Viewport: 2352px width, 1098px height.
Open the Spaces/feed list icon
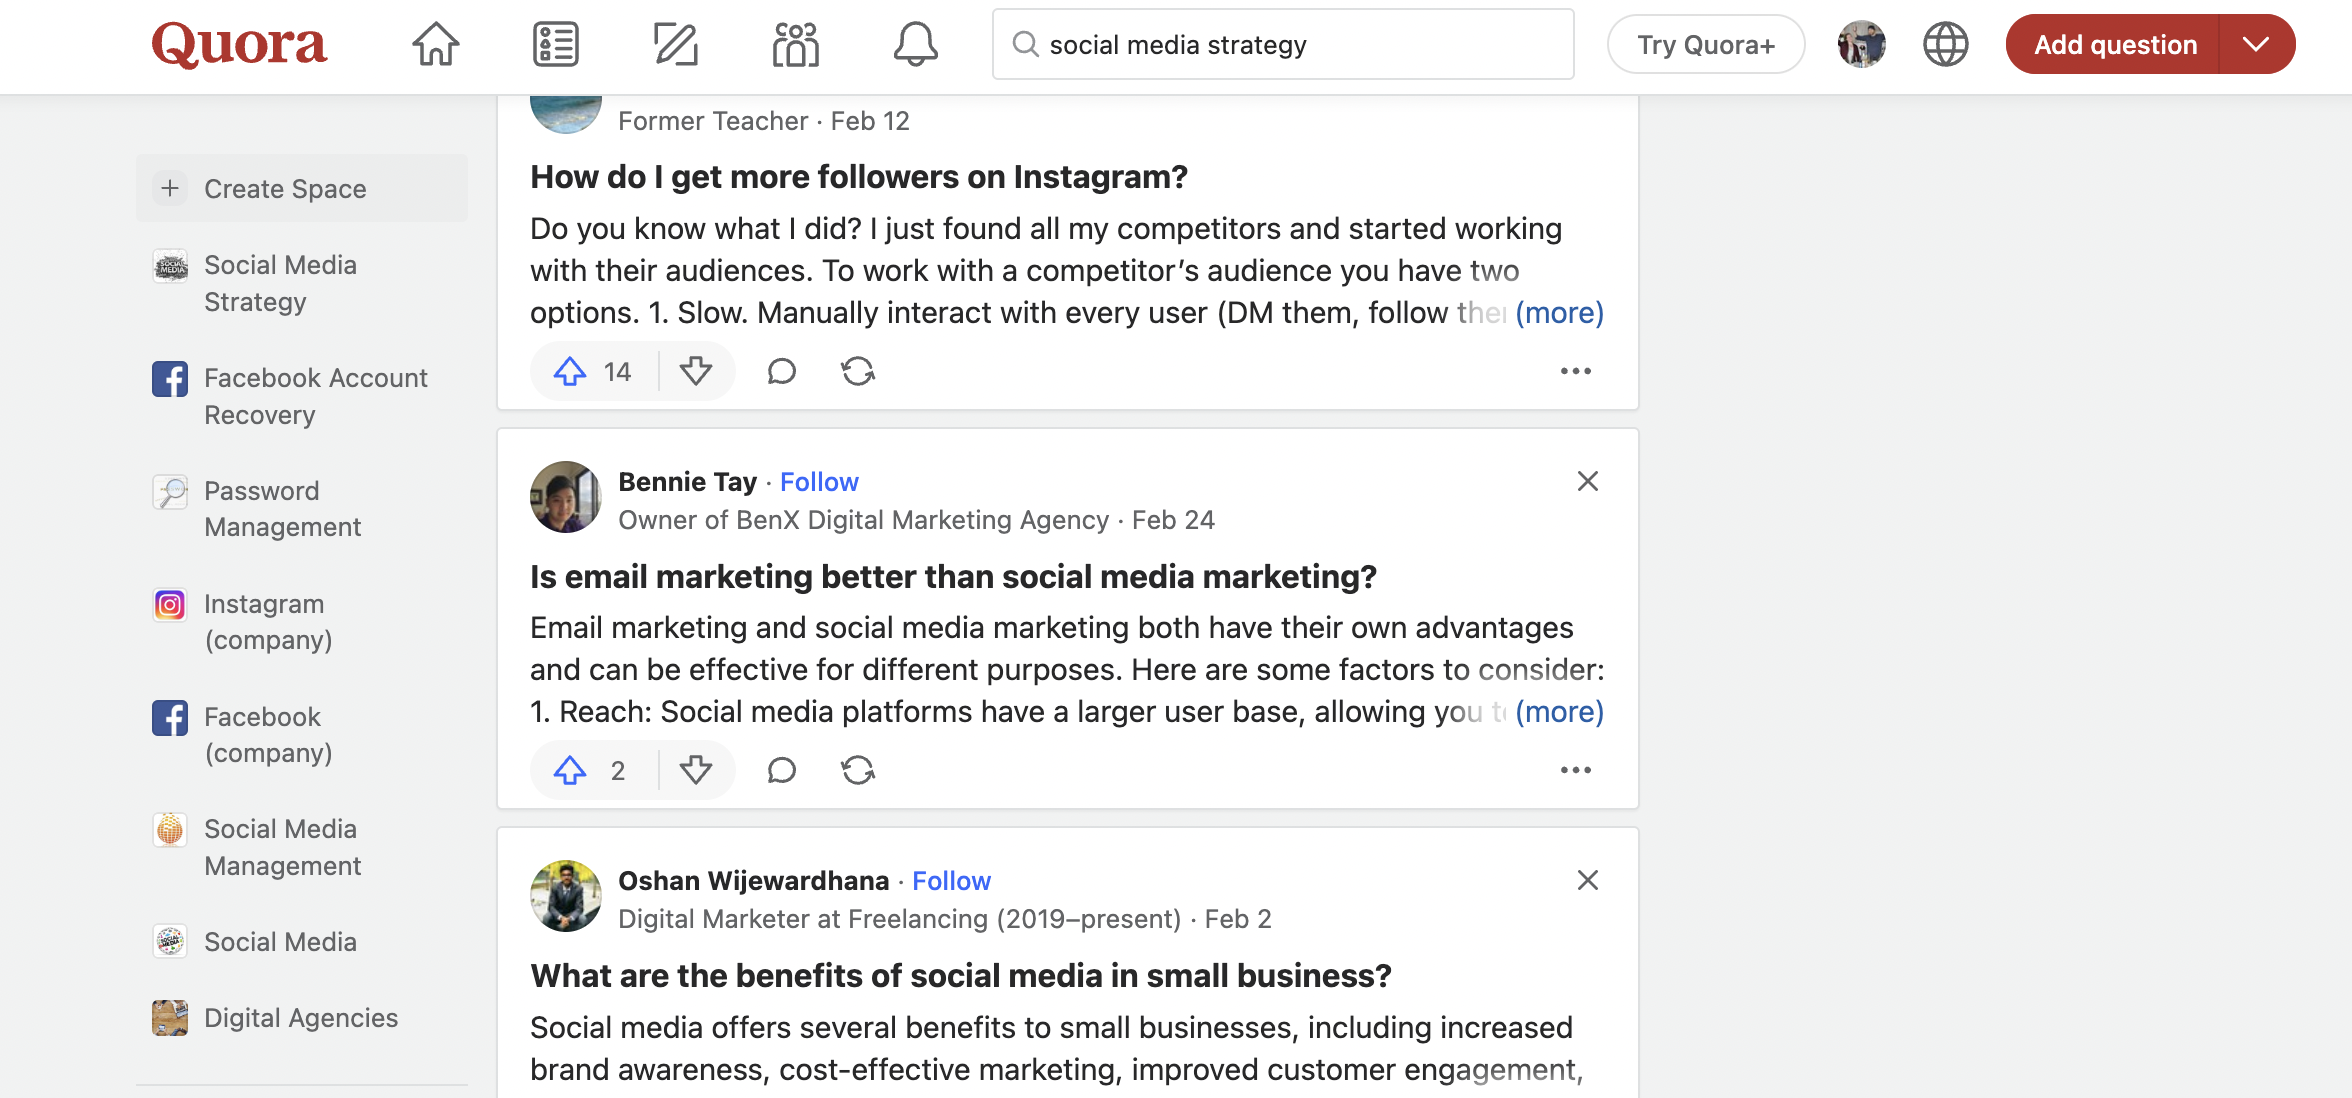click(555, 44)
